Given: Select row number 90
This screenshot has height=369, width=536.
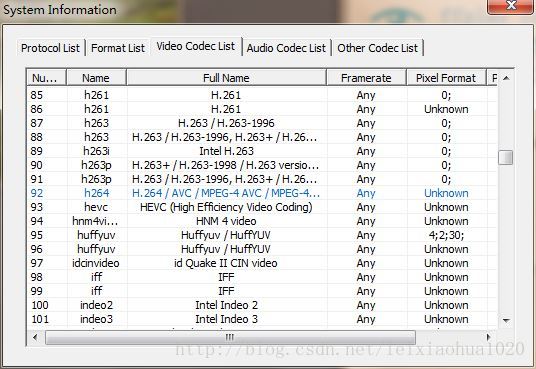Looking at the screenshot, I should (37, 165).
